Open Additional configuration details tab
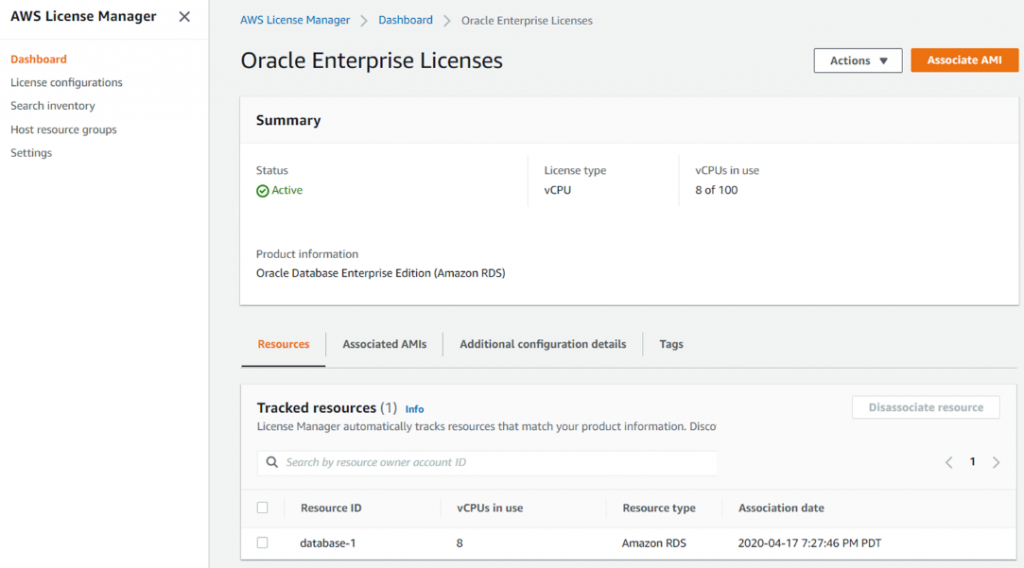The image size is (1024, 568). pyautogui.click(x=543, y=344)
